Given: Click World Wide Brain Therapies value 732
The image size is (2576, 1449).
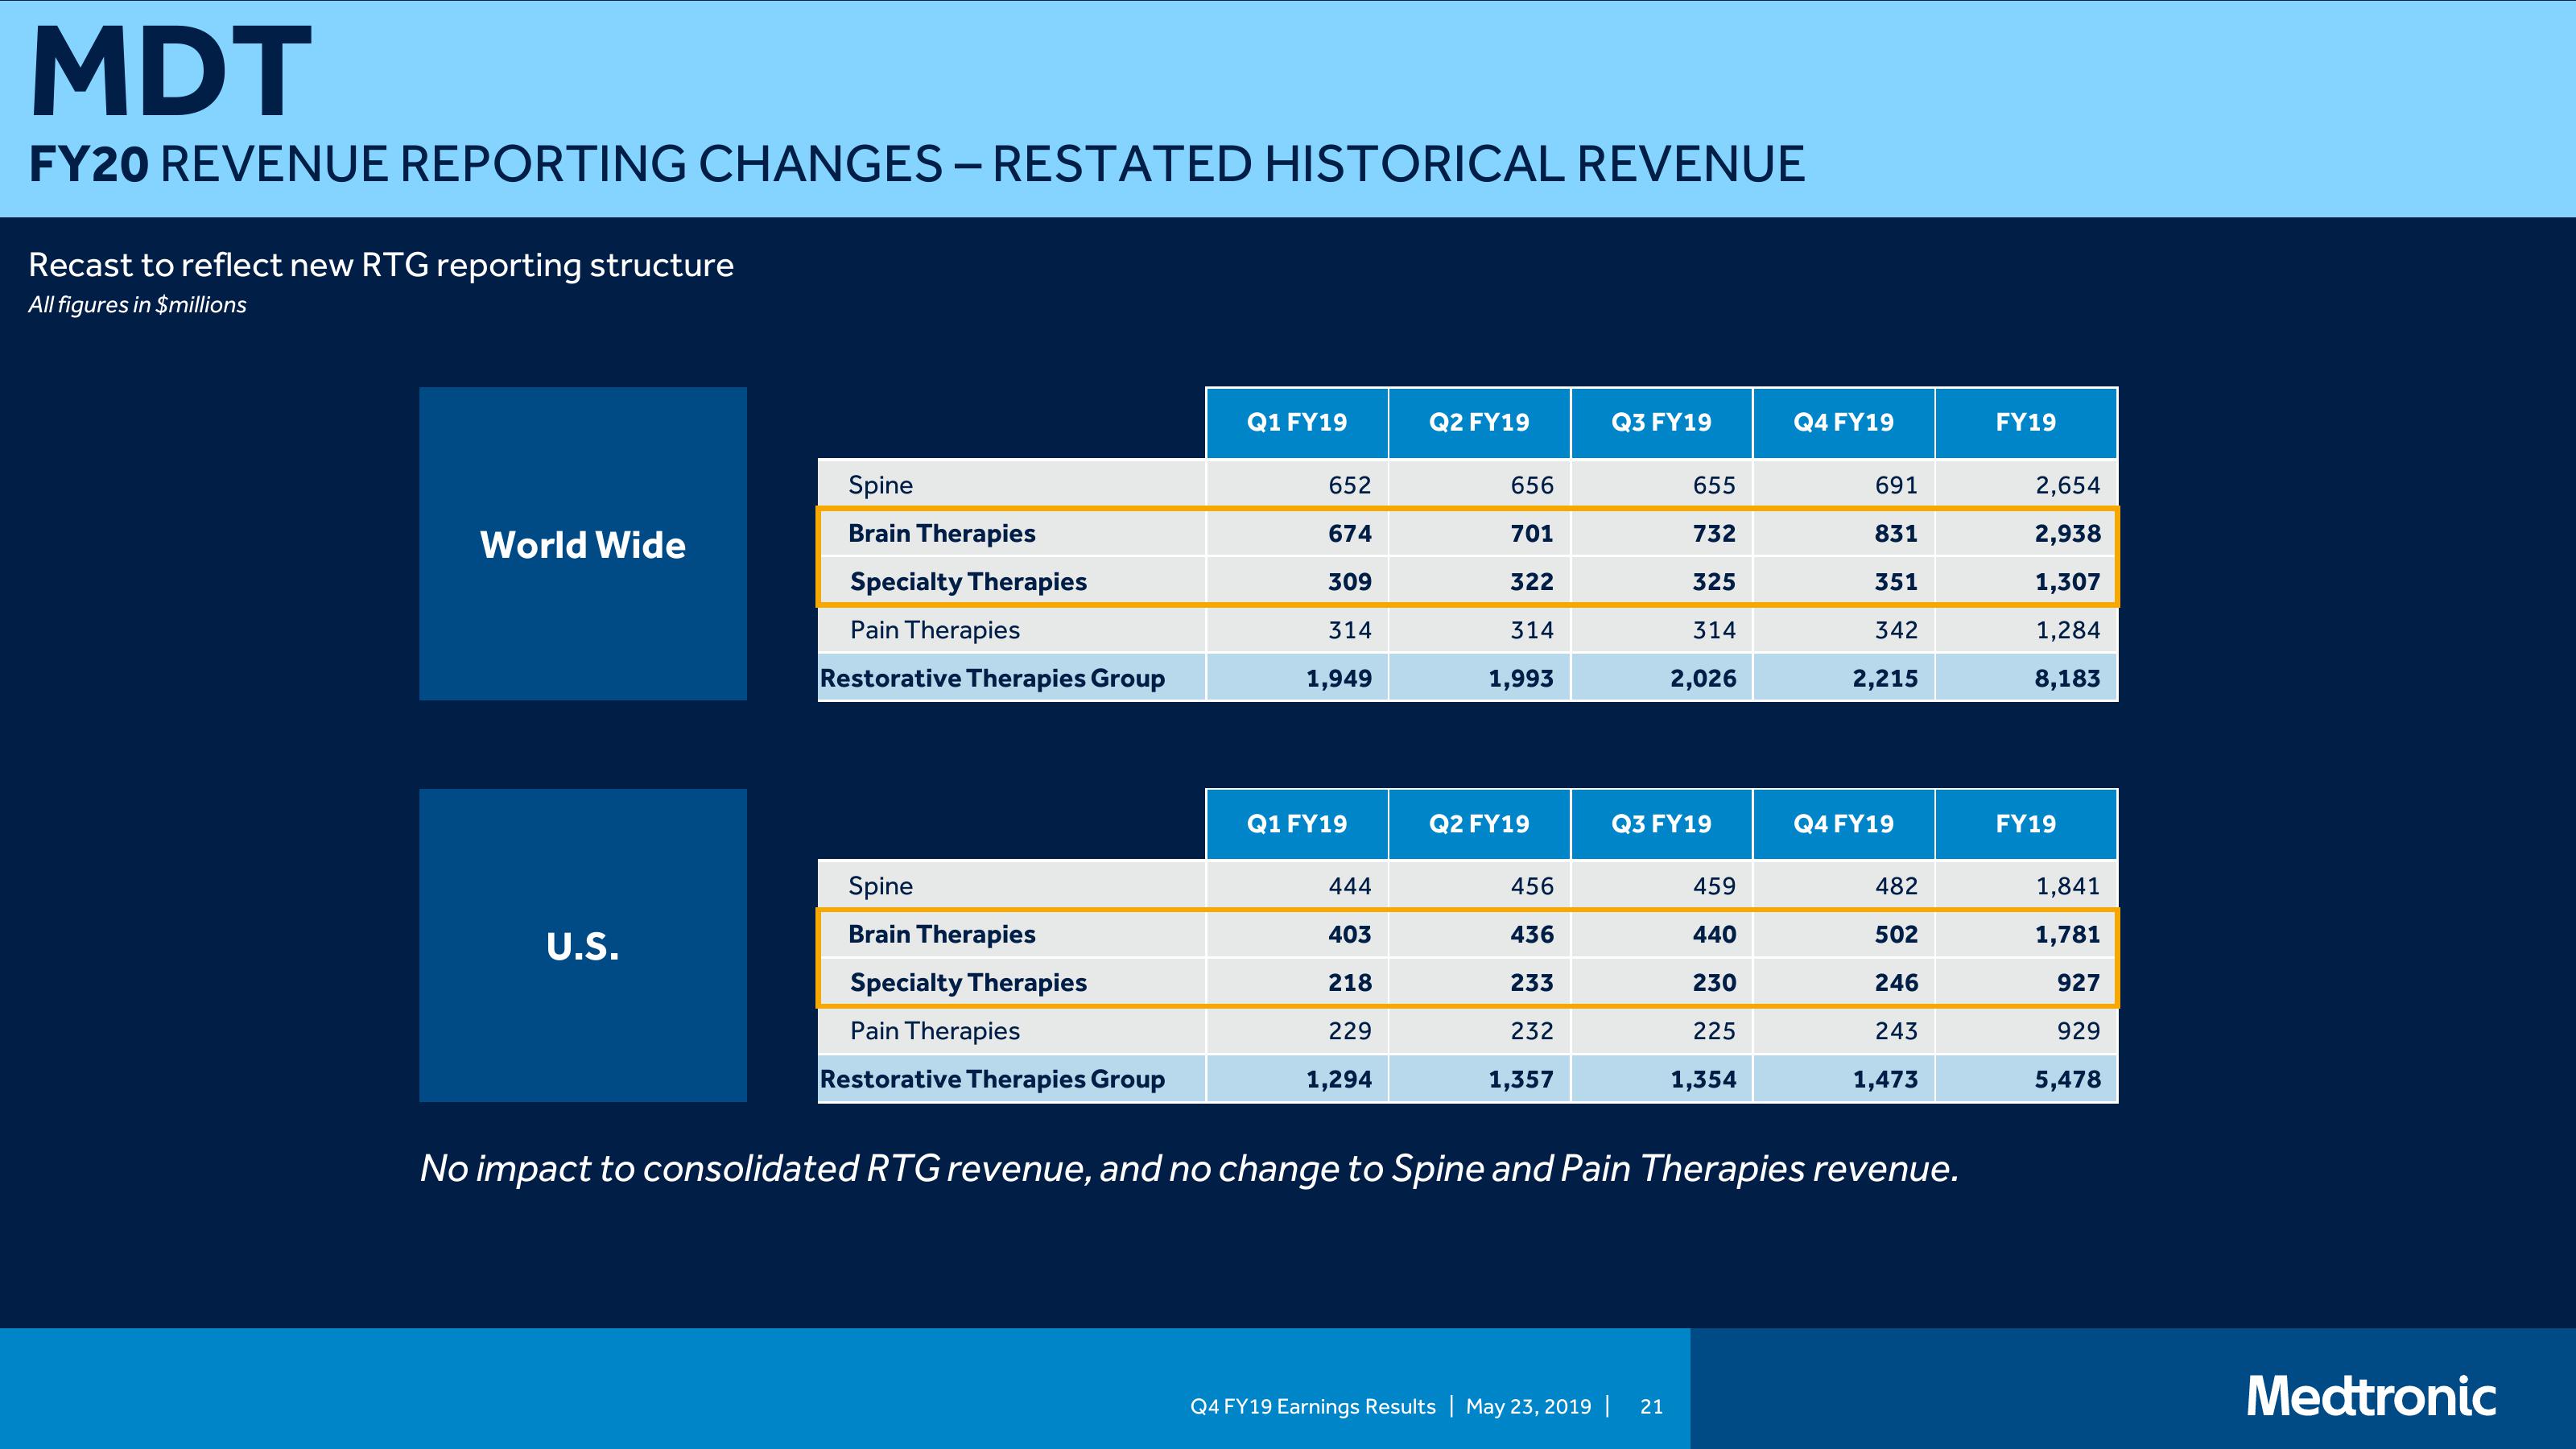Looking at the screenshot, I should [1714, 533].
